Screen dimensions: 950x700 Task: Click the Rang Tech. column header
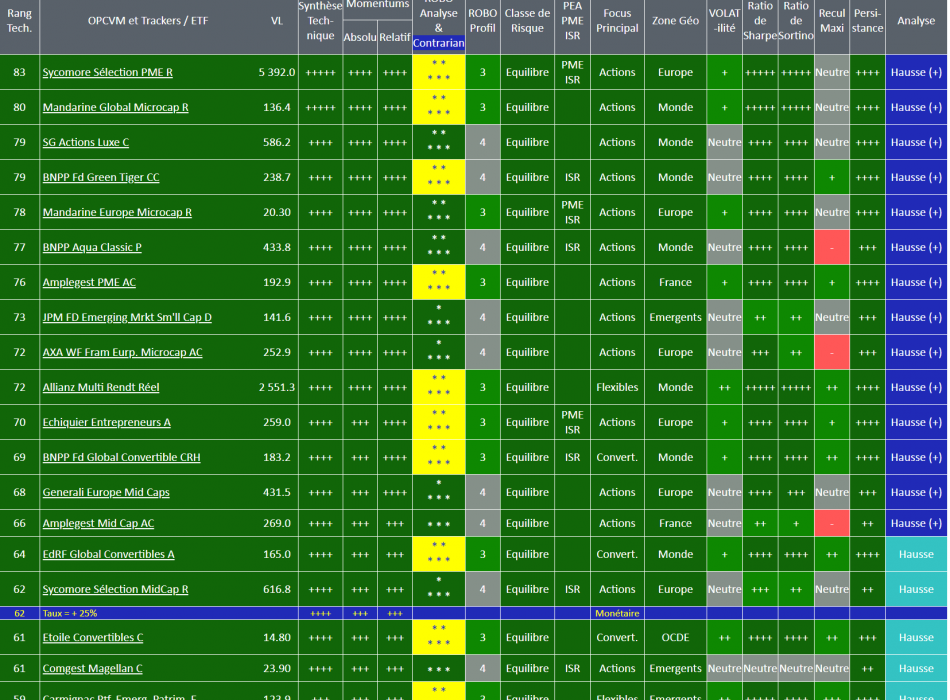pyautogui.click(x=19, y=21)
